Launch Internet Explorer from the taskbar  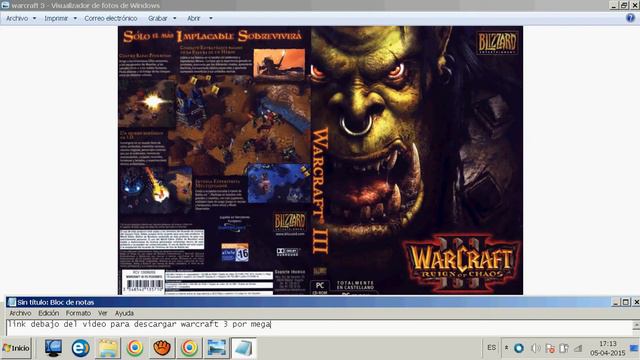[80, 348]
